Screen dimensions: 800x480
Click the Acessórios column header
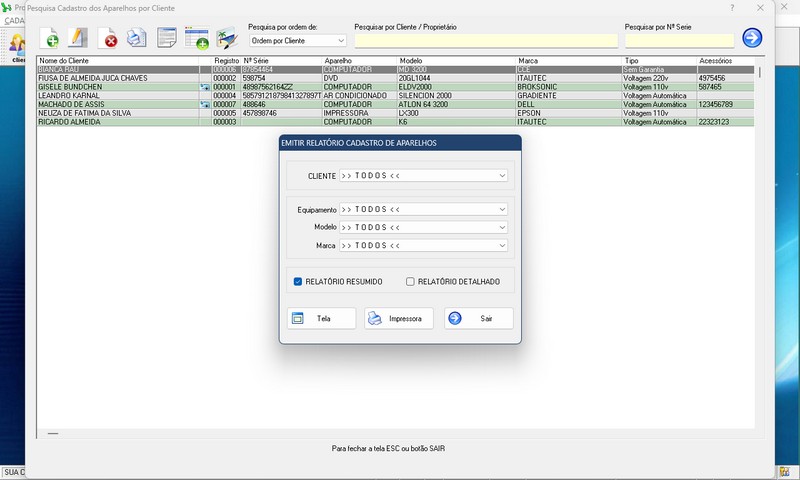click(x=726, y=61)
